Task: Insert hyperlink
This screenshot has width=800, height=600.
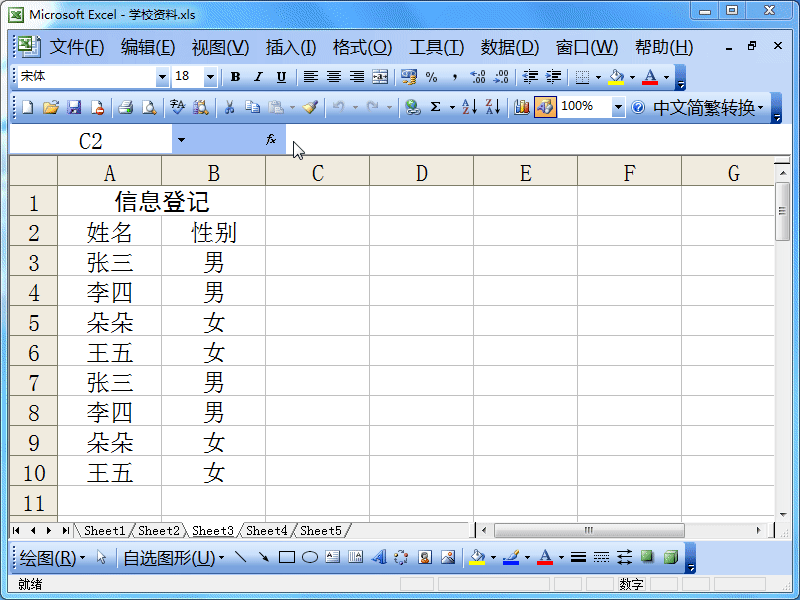Action: [x=412, y=107]
